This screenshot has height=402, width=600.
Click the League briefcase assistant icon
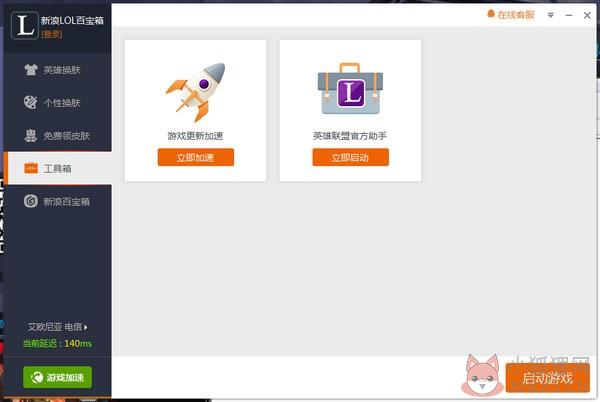[350, 89]
